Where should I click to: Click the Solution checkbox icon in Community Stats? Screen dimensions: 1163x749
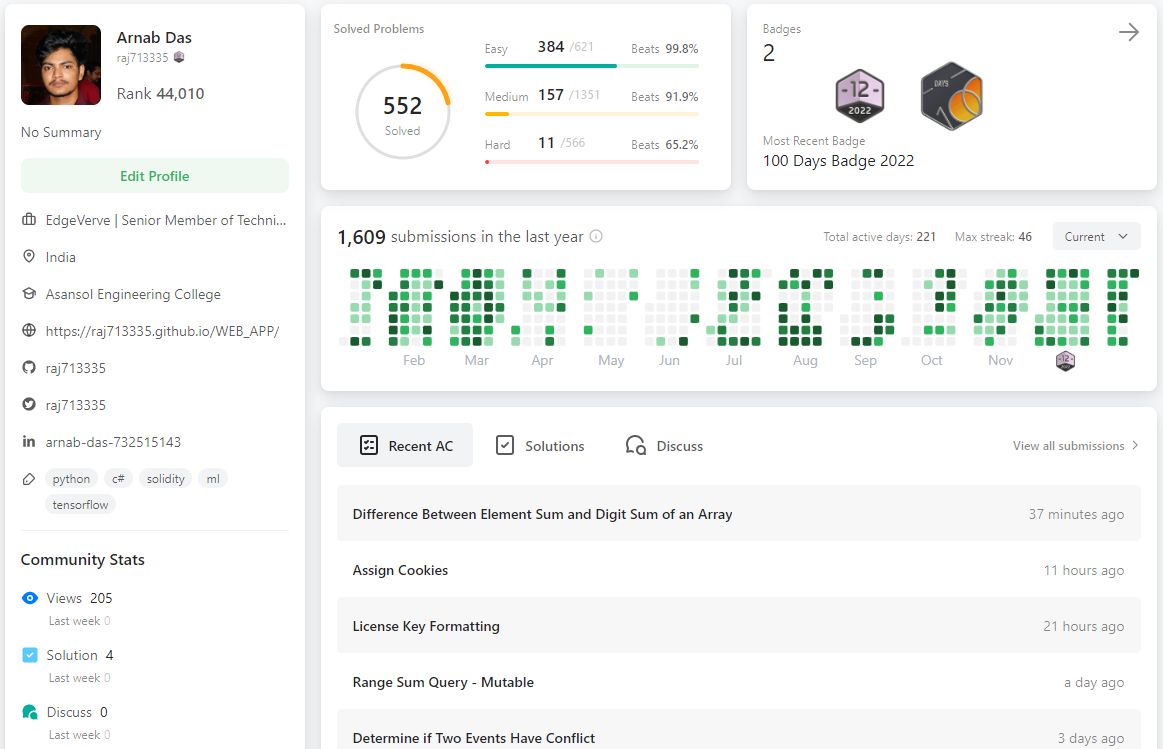(30, 655)
